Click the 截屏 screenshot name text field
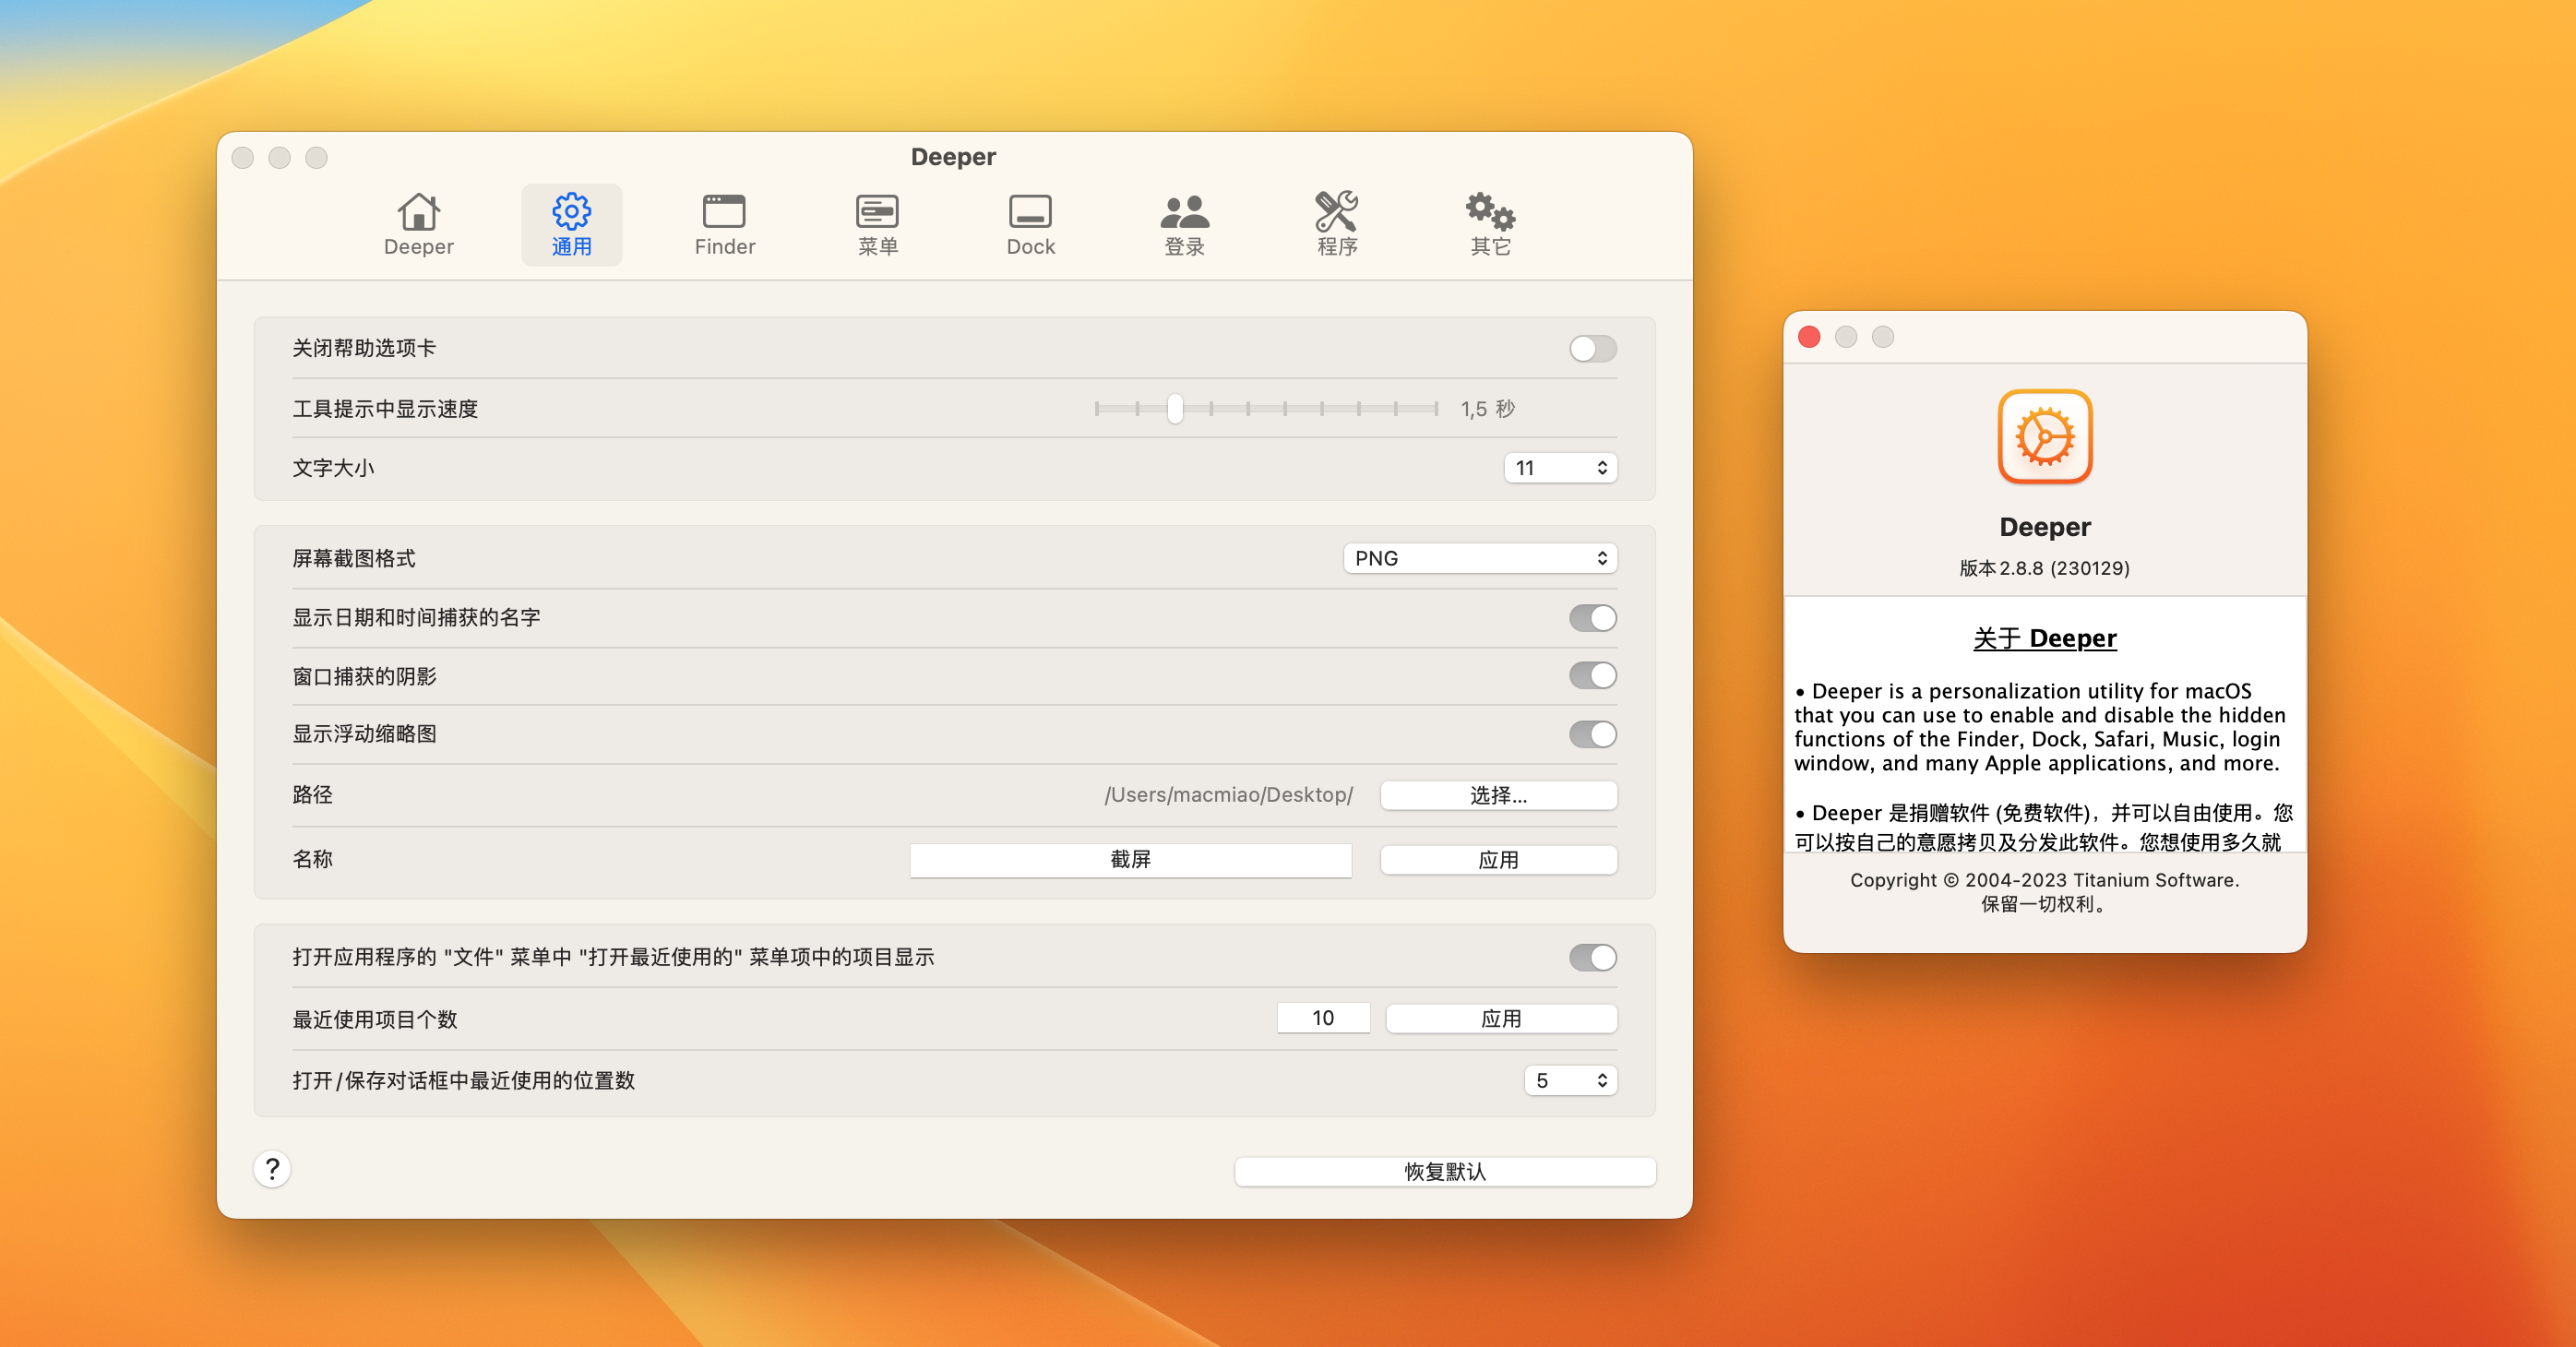The height and width of the screenshot is (1347, 2576). point(1130,859)
